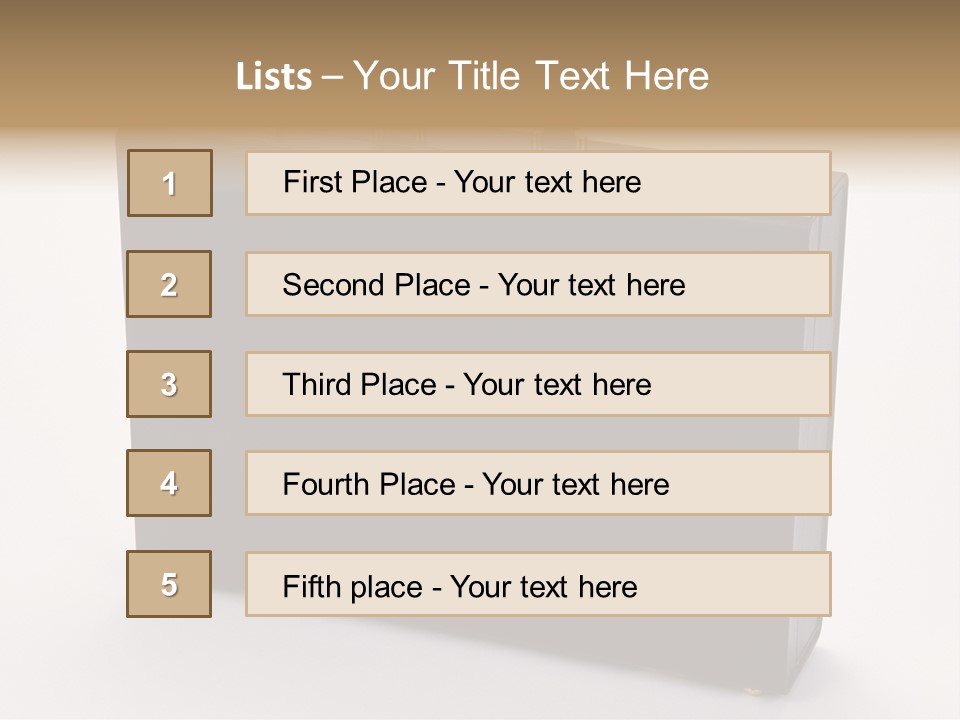Select the number 2 box
960x720 pixels.
point(169,284)
